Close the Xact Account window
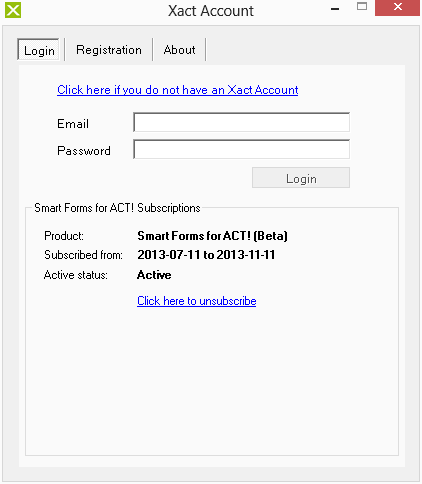The height and width of the screenshot is (484, 422). point(397,7)
